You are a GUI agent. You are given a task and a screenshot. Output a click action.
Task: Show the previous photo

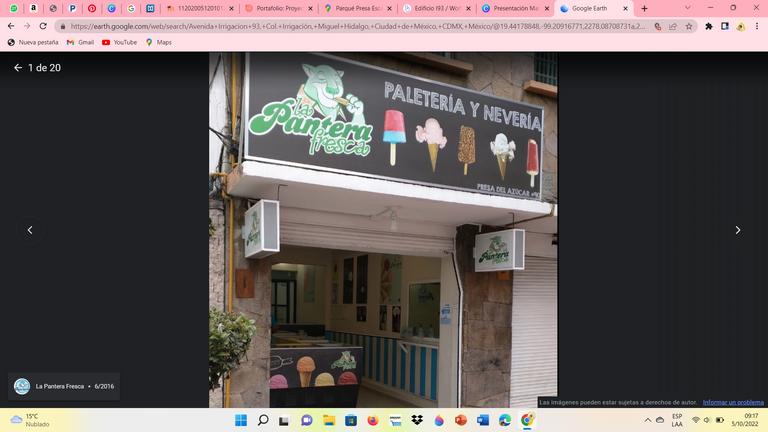[30, 230]
